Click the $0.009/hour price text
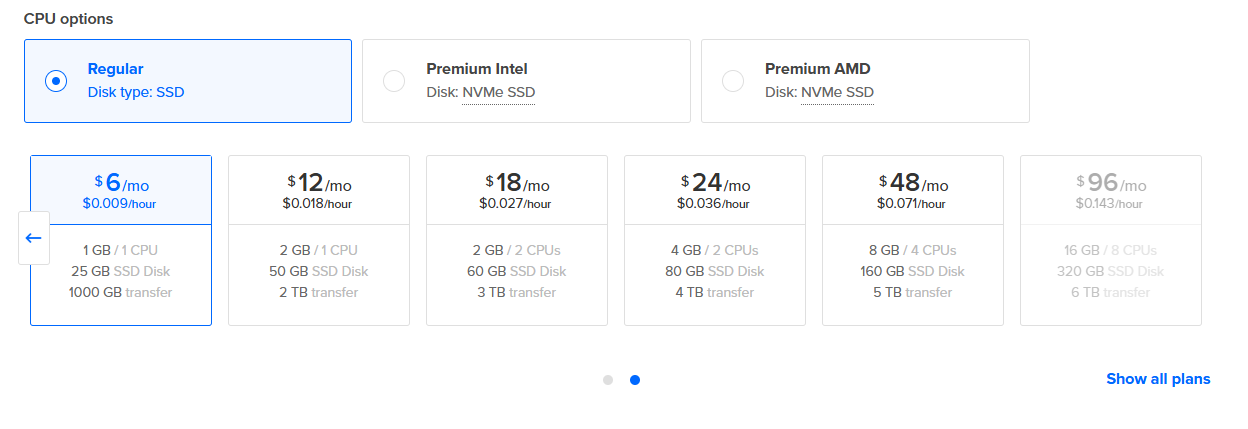 pyautogui.click(x=119, y=204)
